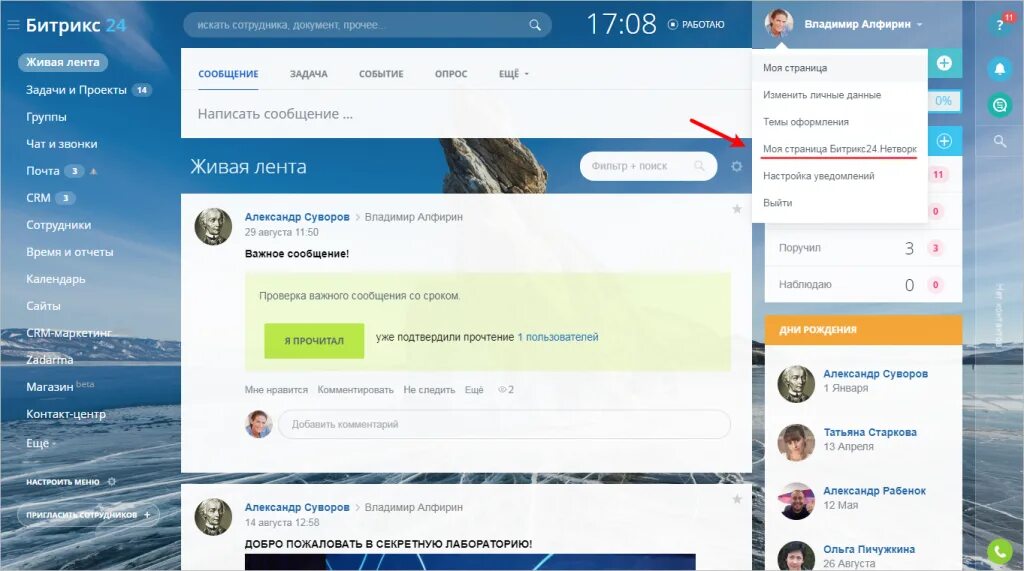Expand the Еще item in the left menu

click(x=40, y=443)
